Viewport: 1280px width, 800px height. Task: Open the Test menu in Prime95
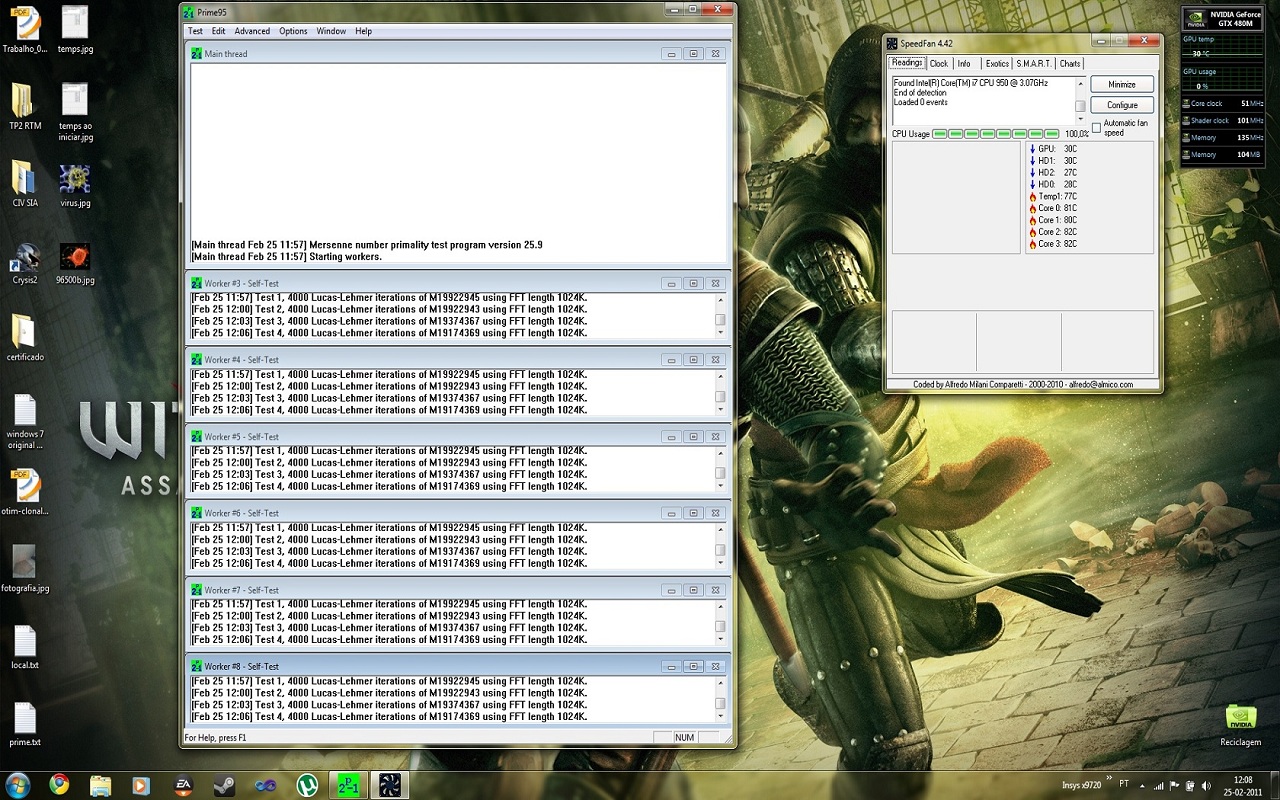click(195, 31)
